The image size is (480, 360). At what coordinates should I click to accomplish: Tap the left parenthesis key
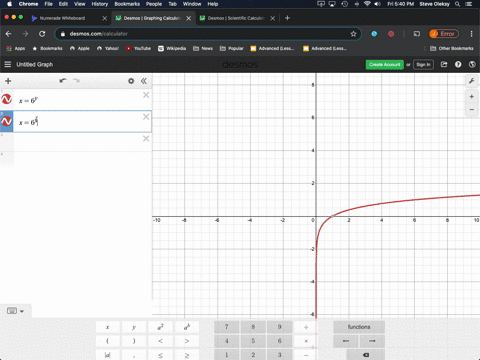tap(107, 341)
